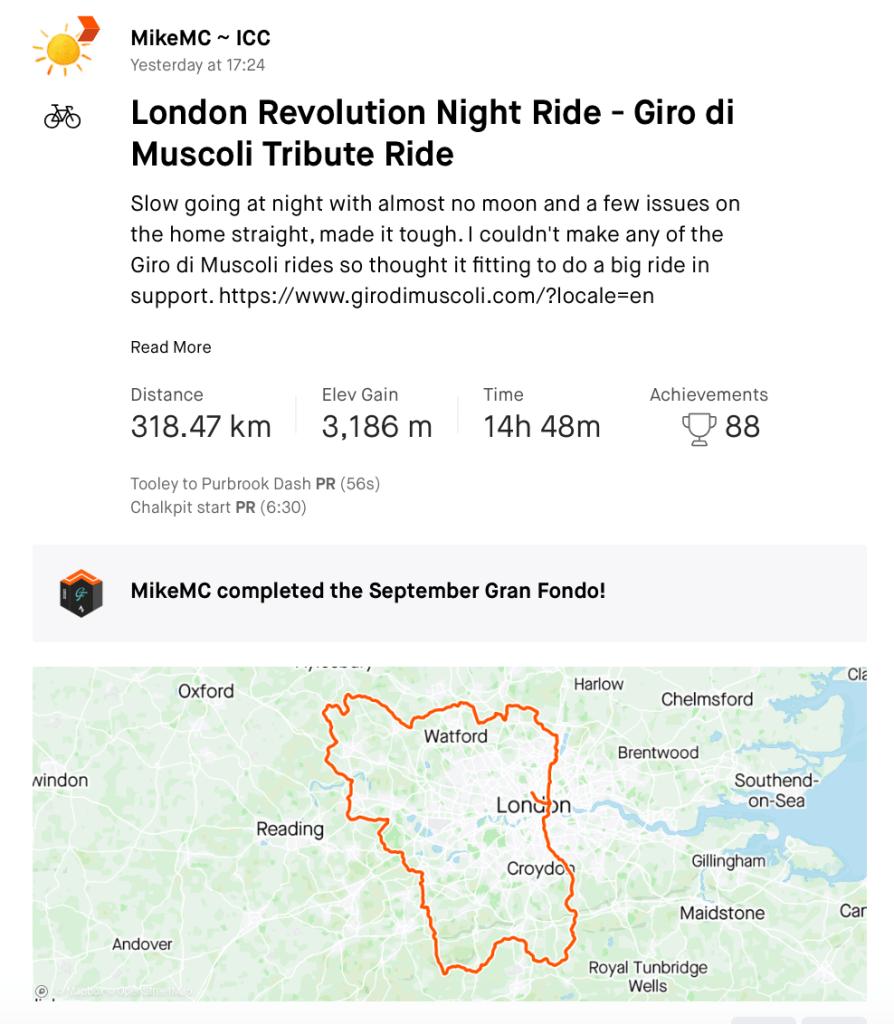
Task: Open Chalkpit start PR segment
Action: coord(181,507)
